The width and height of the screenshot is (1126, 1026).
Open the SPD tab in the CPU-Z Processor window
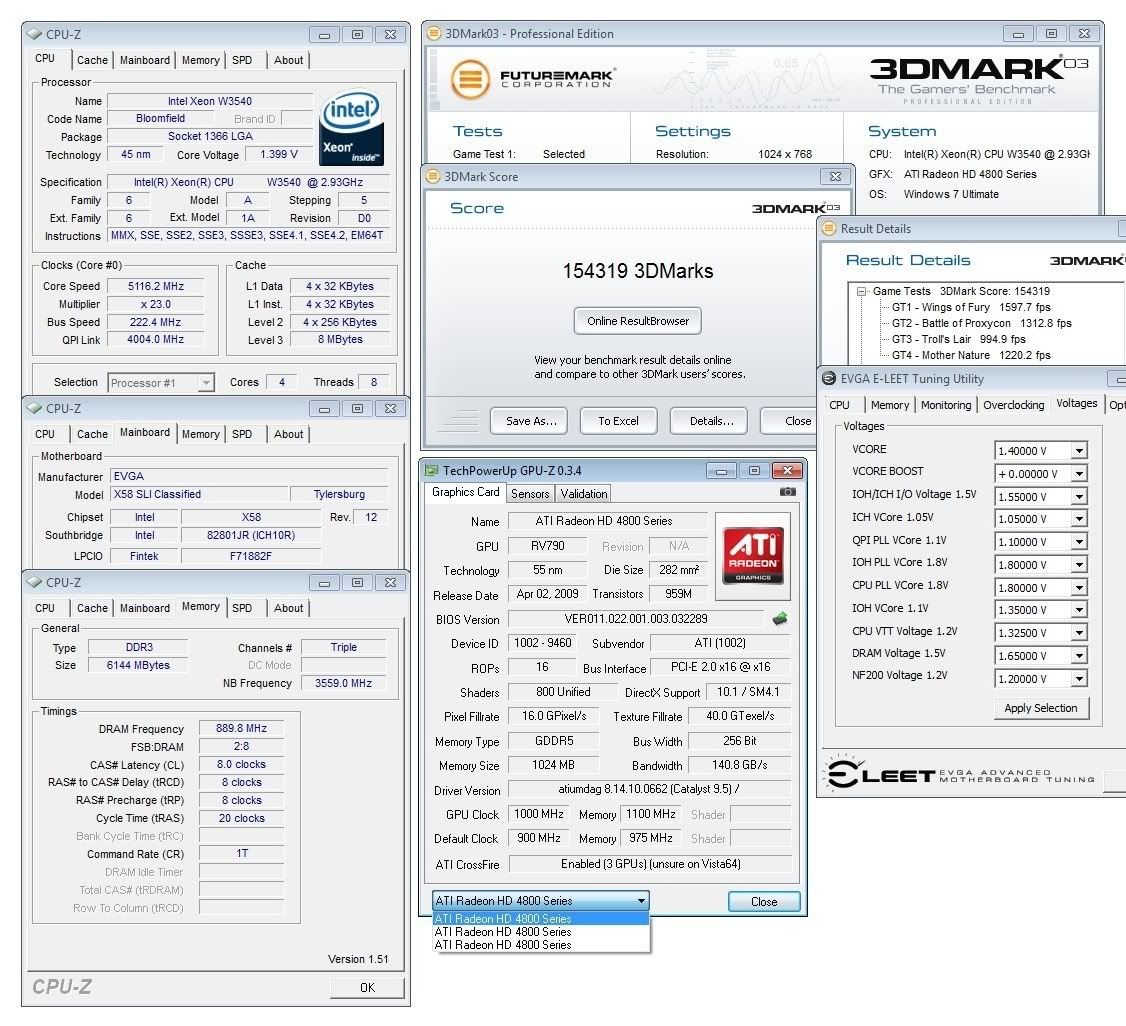tap(242, 60)
